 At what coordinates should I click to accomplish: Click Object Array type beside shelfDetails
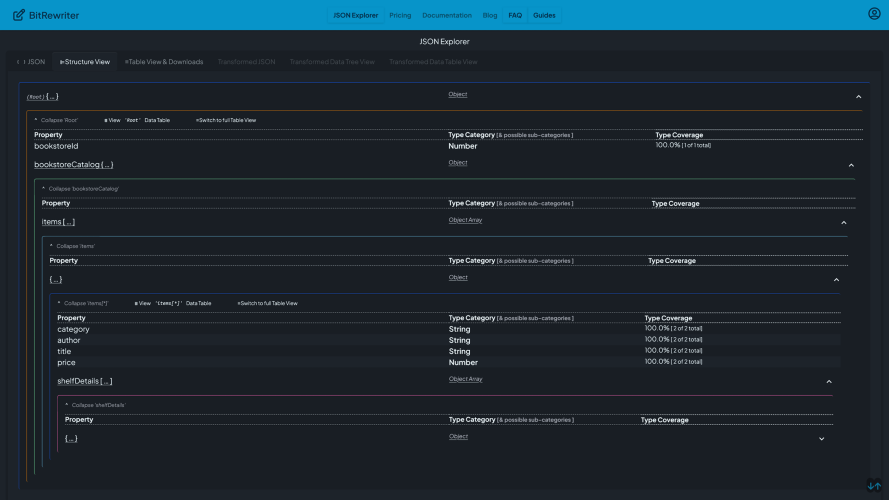coord(465,379)
